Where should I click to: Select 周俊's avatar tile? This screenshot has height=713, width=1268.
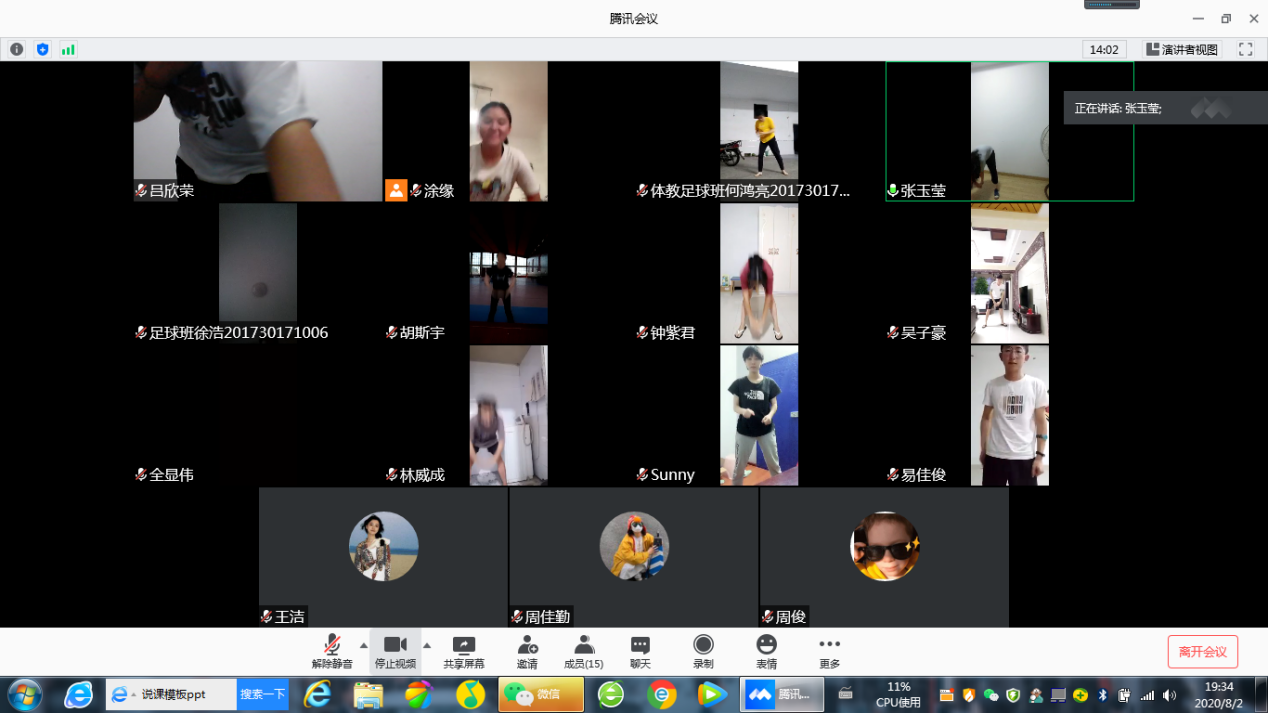pyautogui.click(x=884, y=547)
